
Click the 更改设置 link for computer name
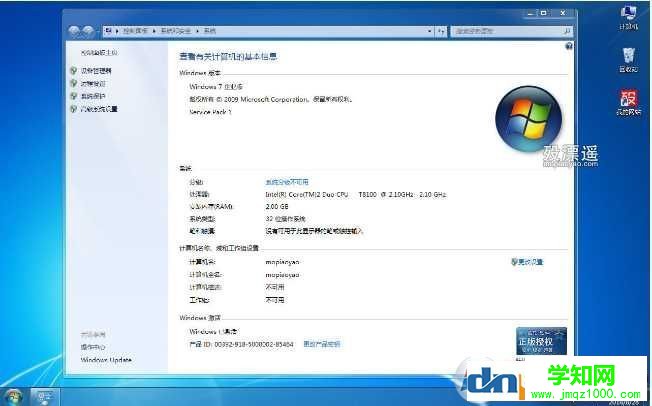[530, 262]
